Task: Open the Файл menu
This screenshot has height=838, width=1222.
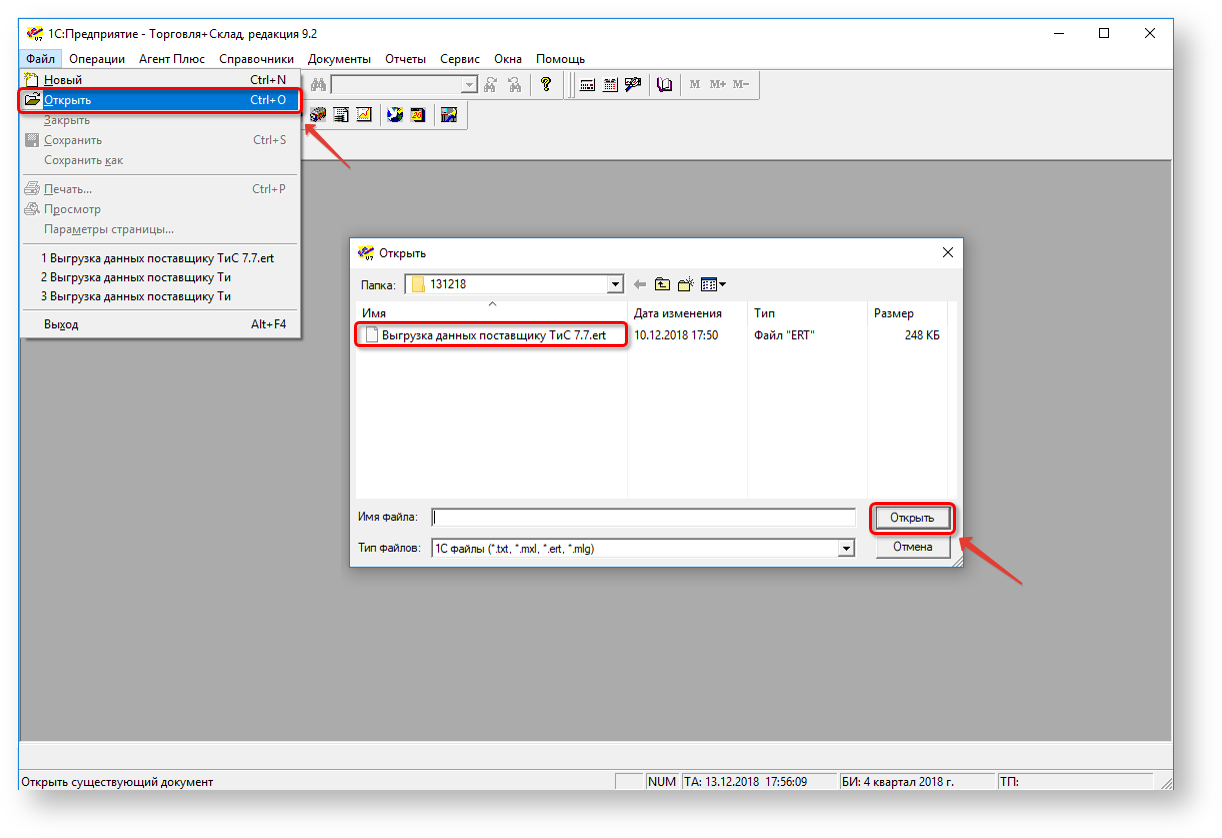Action: pos(41,59)
